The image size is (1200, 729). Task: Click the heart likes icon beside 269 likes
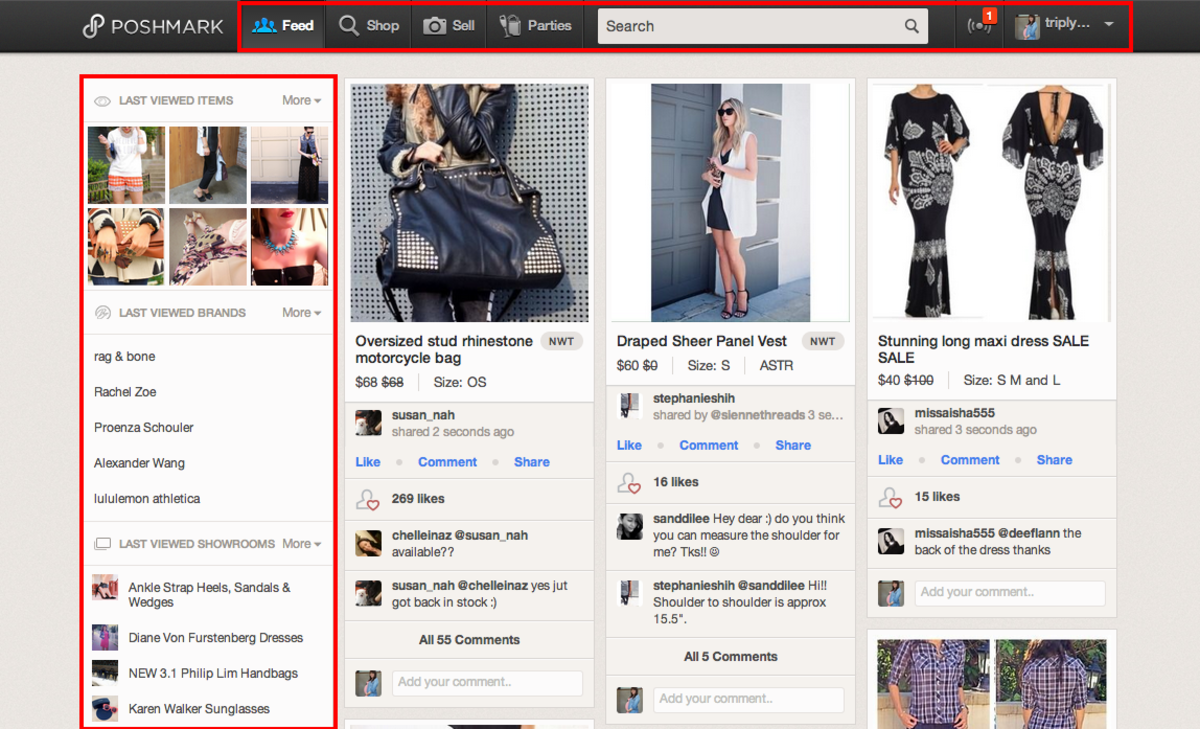point(368,499)
